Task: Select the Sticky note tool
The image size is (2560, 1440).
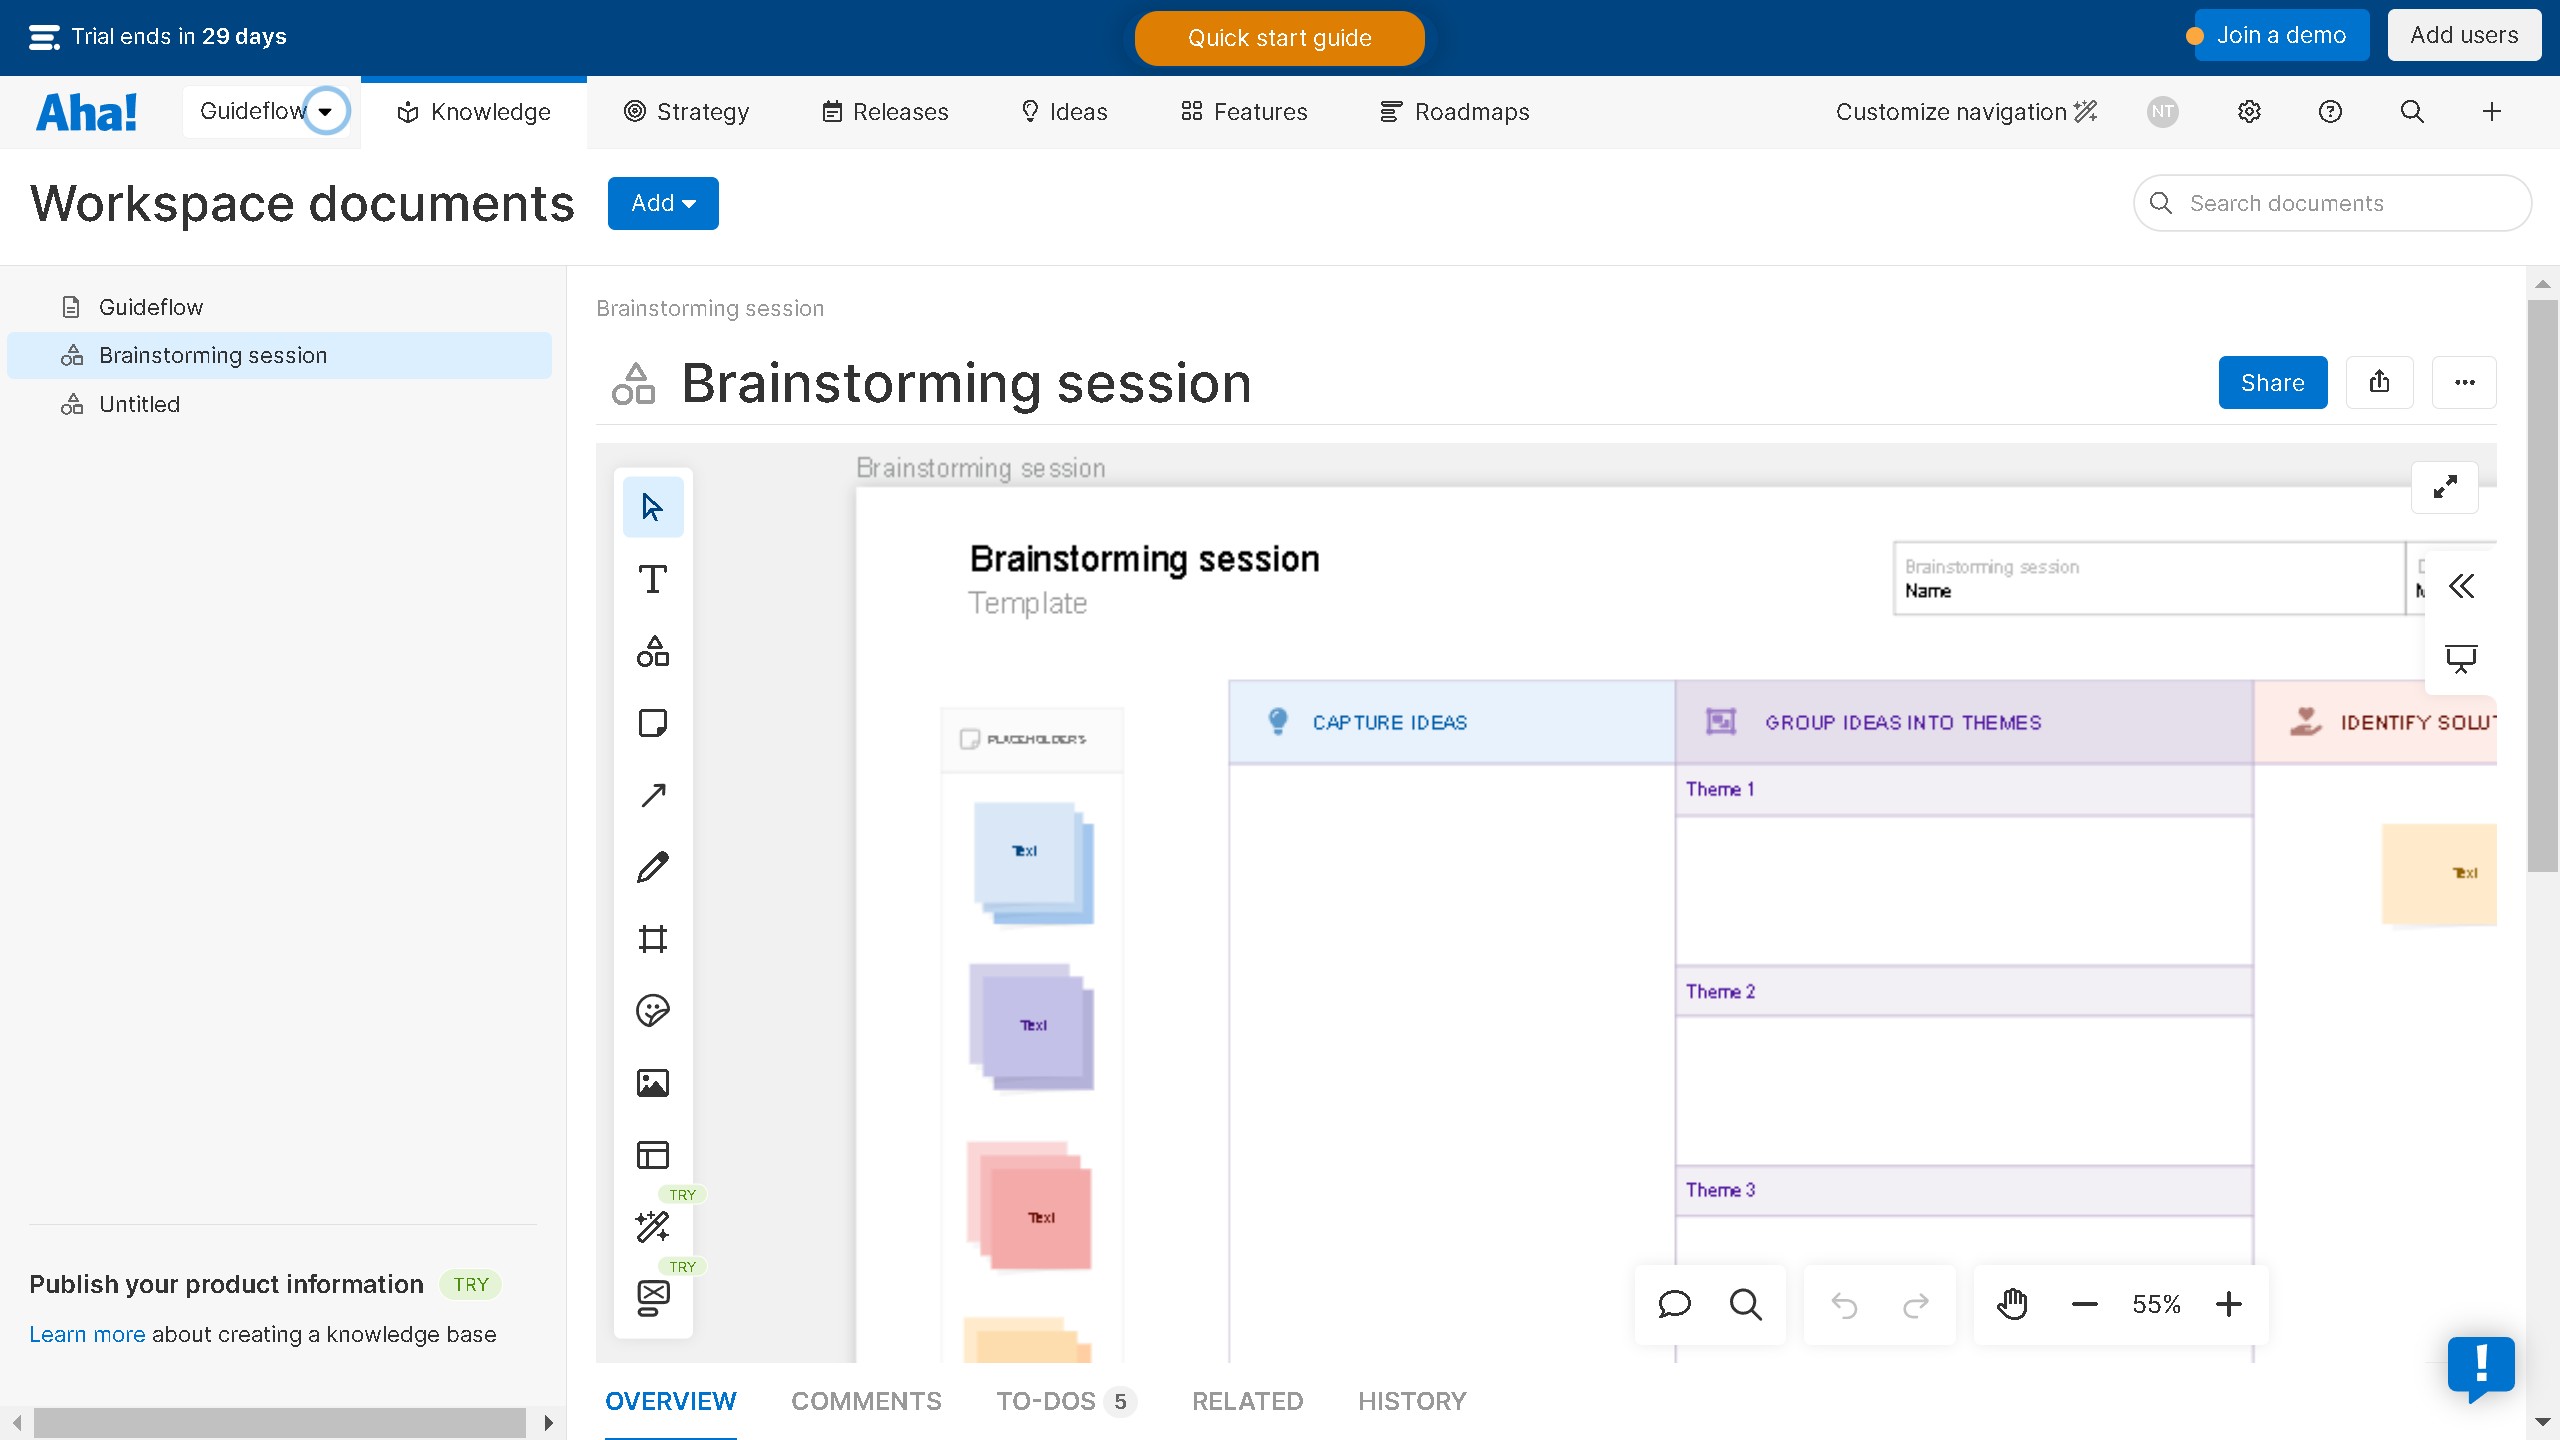Action: (653, 723)
